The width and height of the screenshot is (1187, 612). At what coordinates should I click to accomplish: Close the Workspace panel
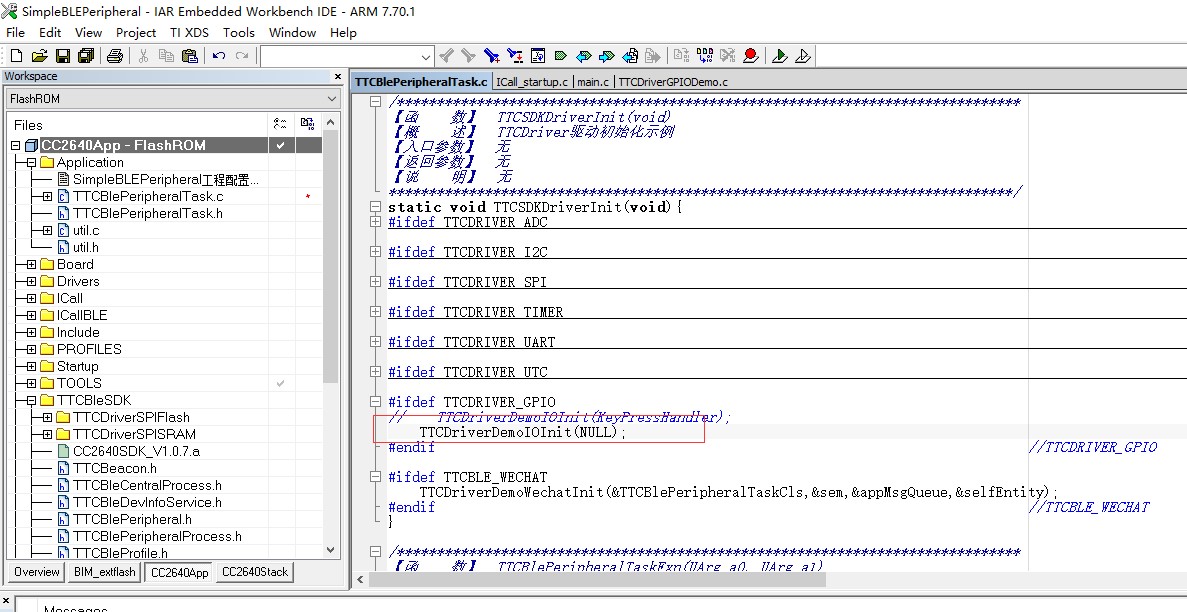(338, 76)
